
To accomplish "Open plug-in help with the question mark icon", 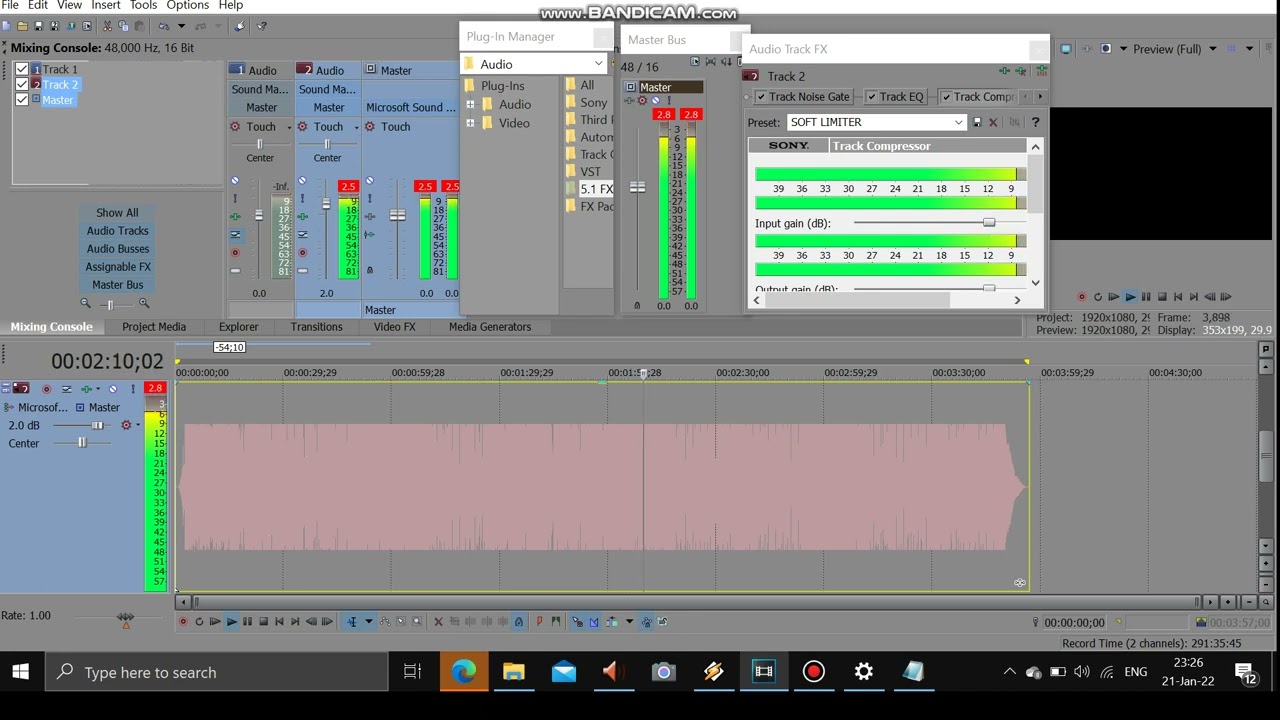I will [1035, 122].
